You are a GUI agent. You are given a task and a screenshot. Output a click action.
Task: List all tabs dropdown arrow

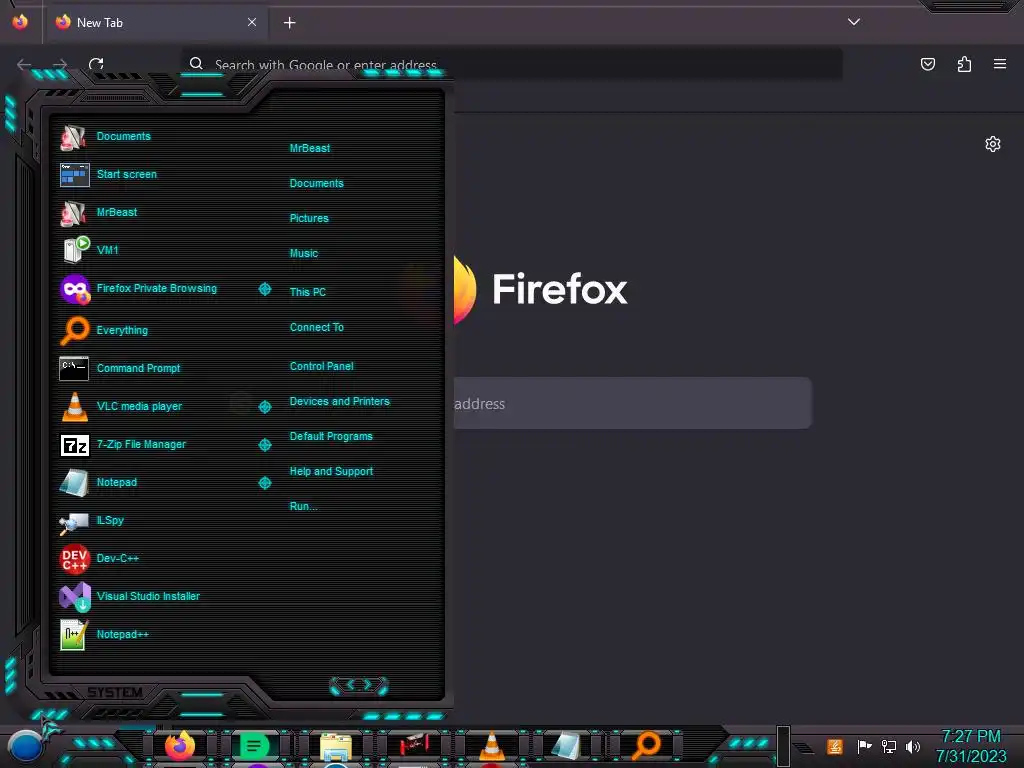(x=854, y=22)
